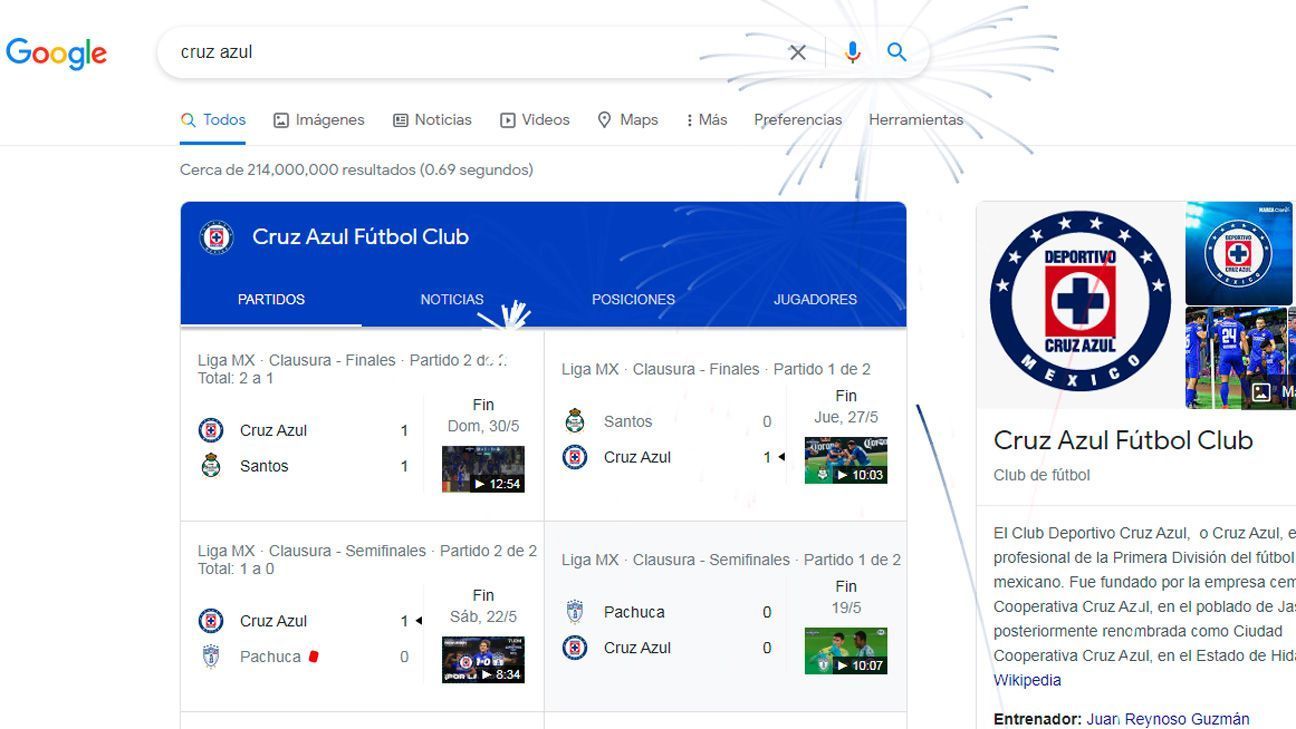Click 'Total: 2 a 1' aggregate text
1296x729 pixels.
(235, 379)
